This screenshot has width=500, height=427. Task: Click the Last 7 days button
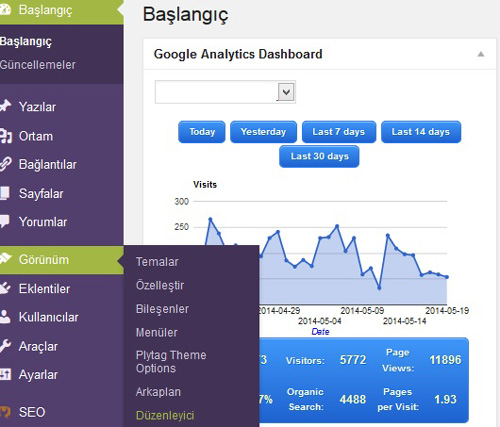[x=339, y=132]
